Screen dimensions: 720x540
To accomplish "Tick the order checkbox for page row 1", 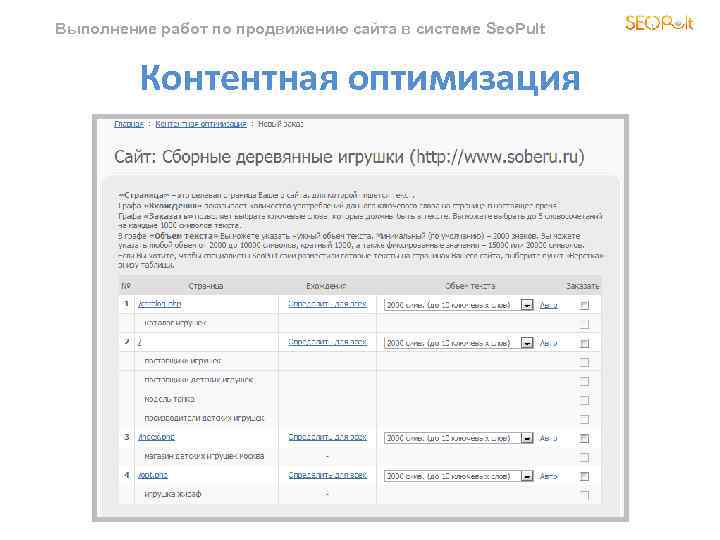I will pos(584,305).
